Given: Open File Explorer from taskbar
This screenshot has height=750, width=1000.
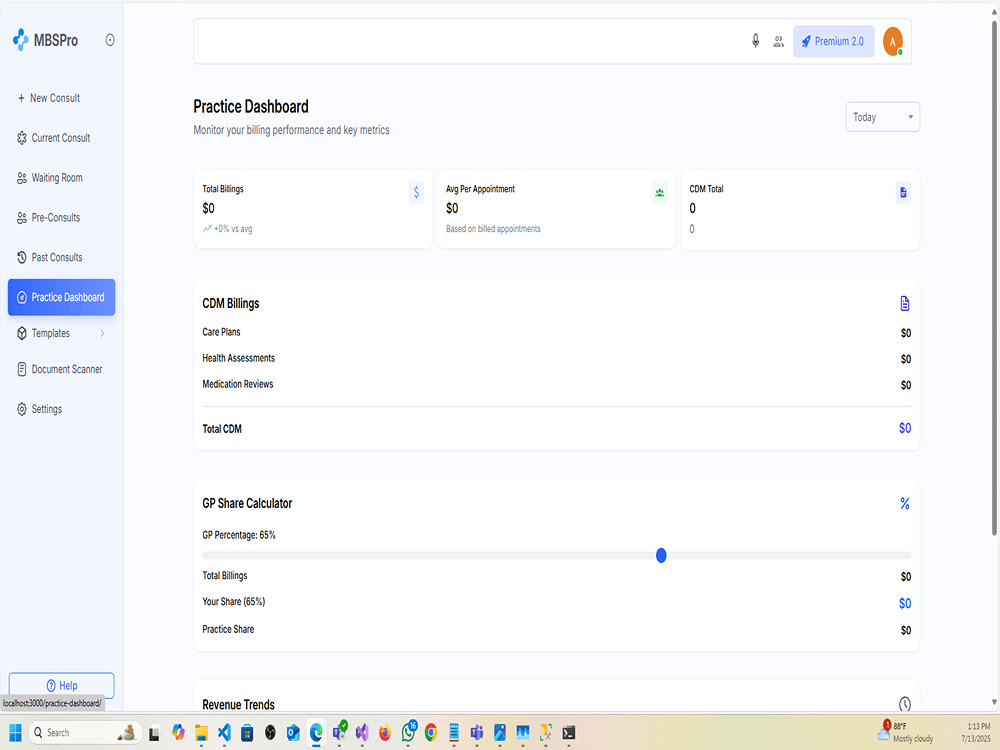Looking at the screenshot, I should [x=201, y=733].
